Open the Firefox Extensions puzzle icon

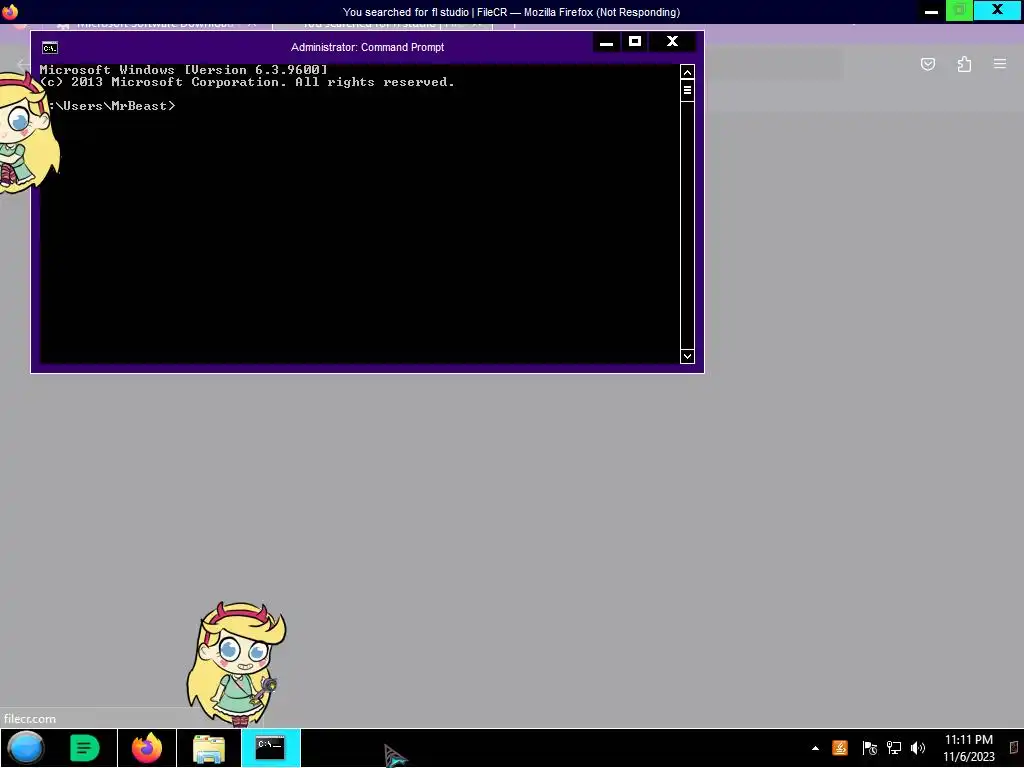[964, 64]
